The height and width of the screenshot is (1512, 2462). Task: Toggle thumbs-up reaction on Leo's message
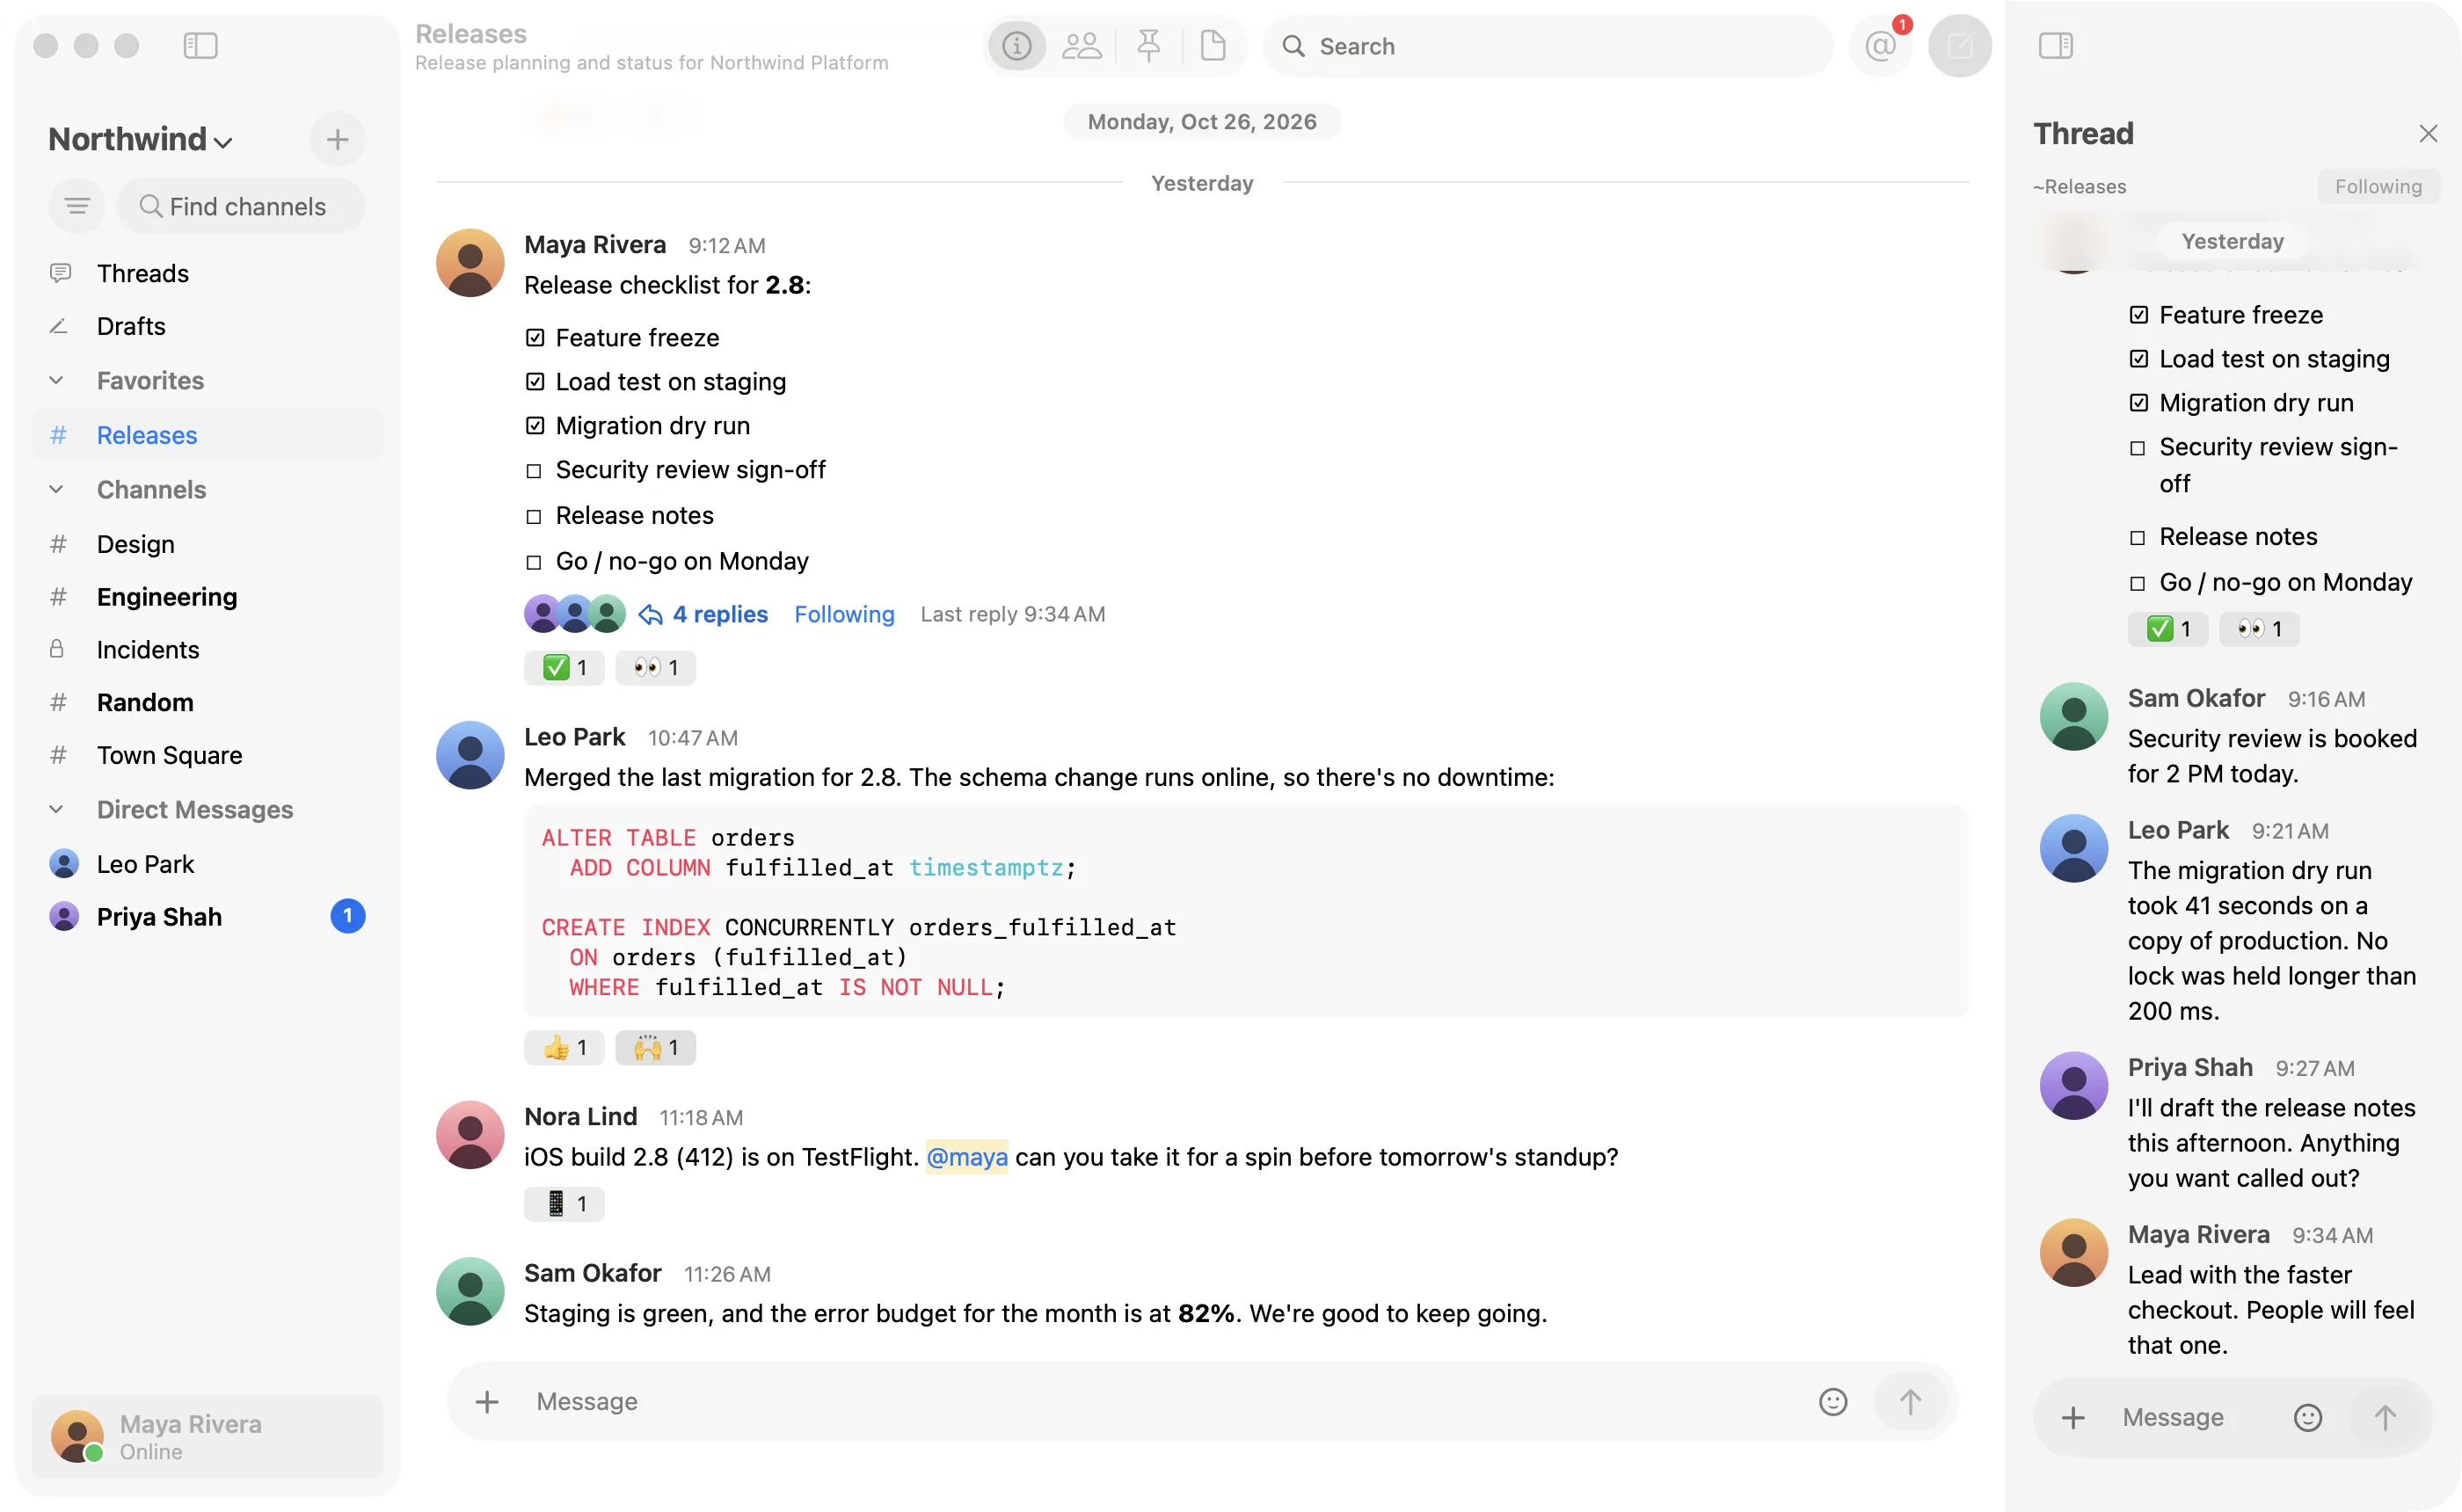(x=564, y=1048)
